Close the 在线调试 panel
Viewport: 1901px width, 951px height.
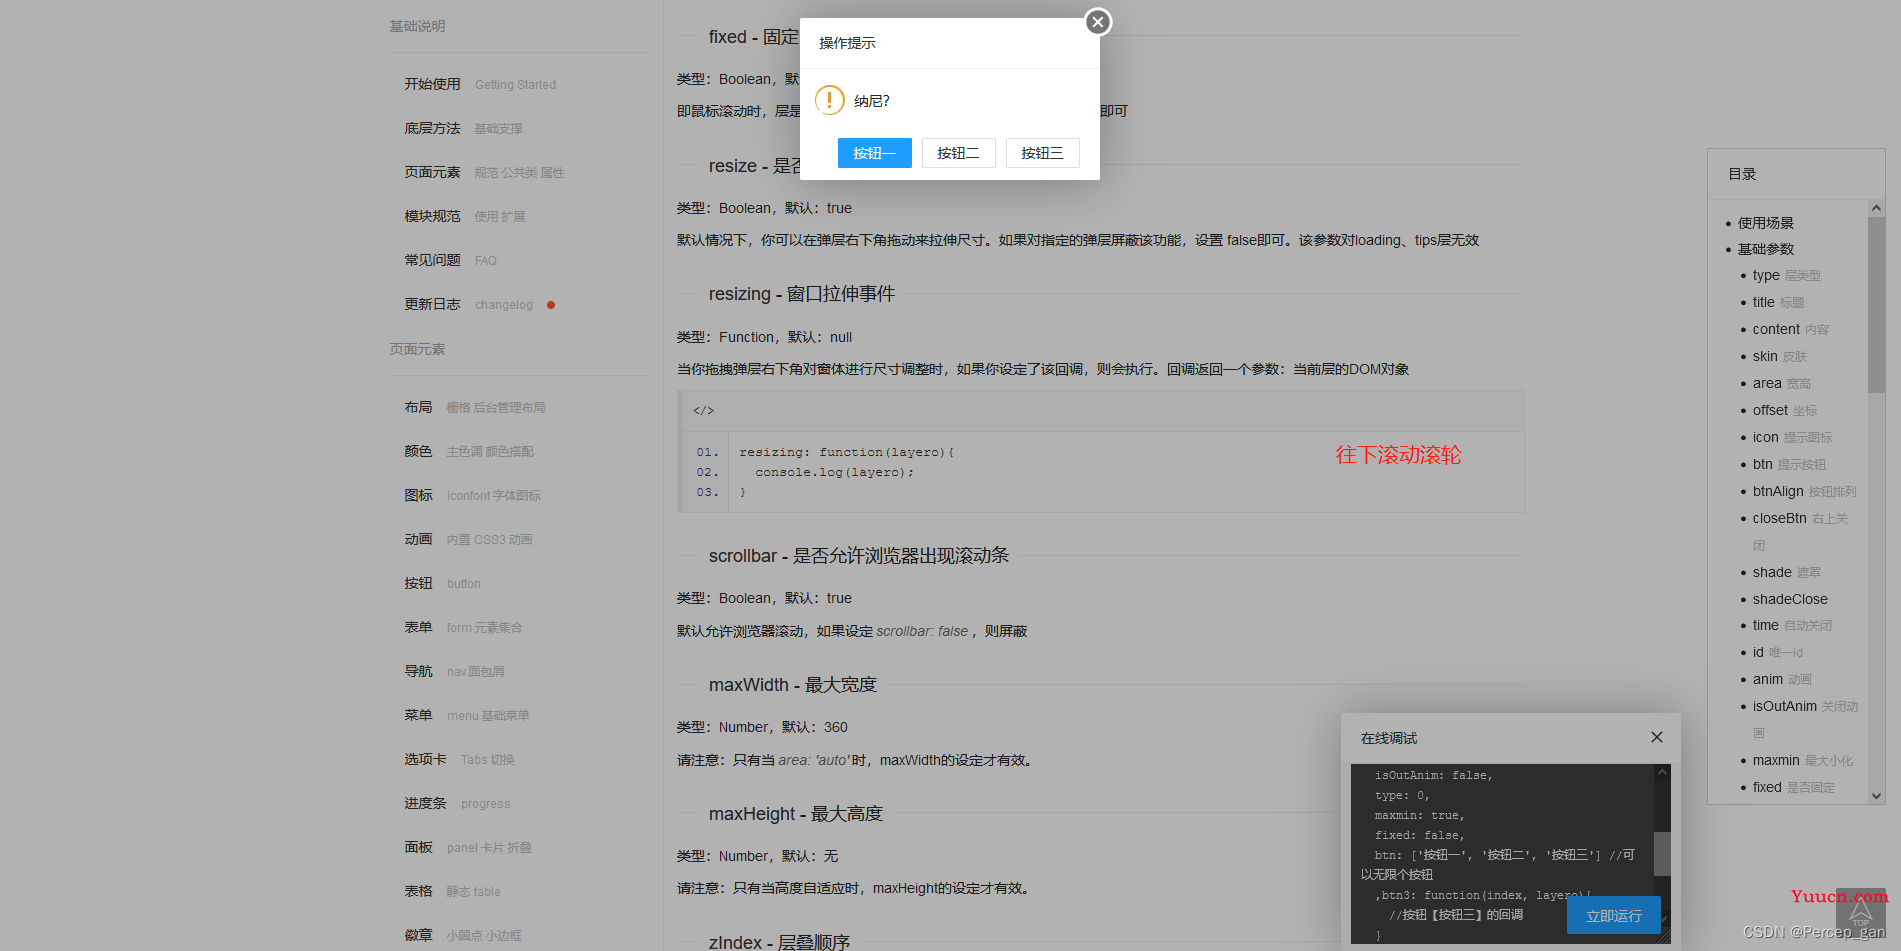point(1657,737)
